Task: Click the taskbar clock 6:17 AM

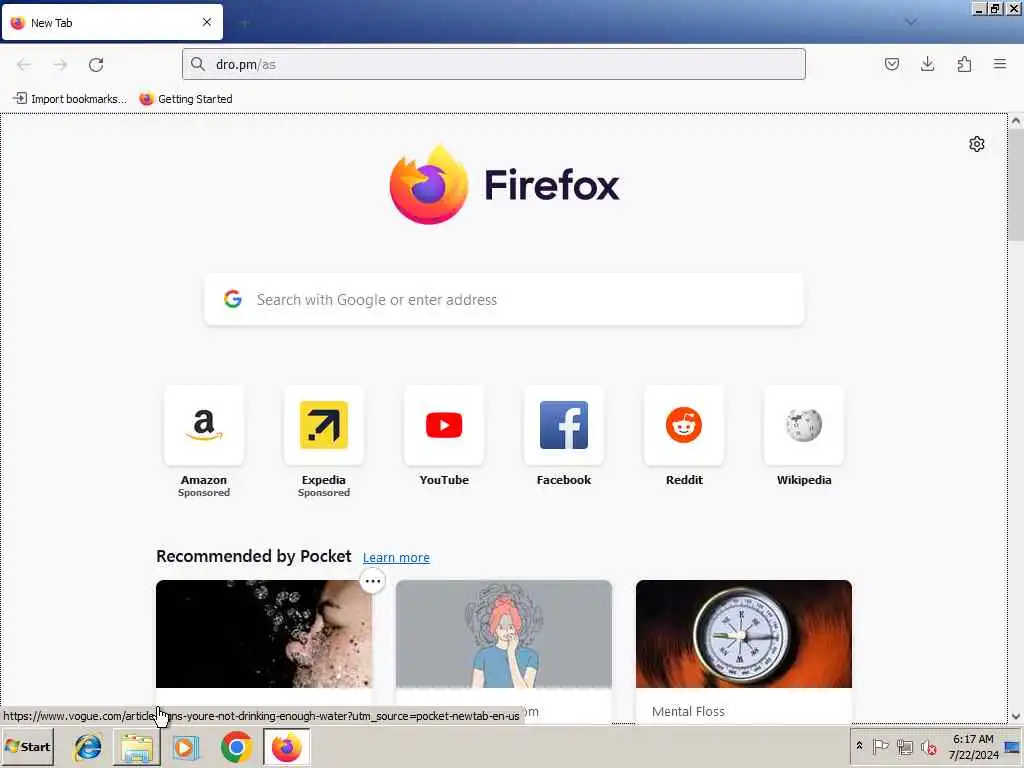Action: pos(973,739)
